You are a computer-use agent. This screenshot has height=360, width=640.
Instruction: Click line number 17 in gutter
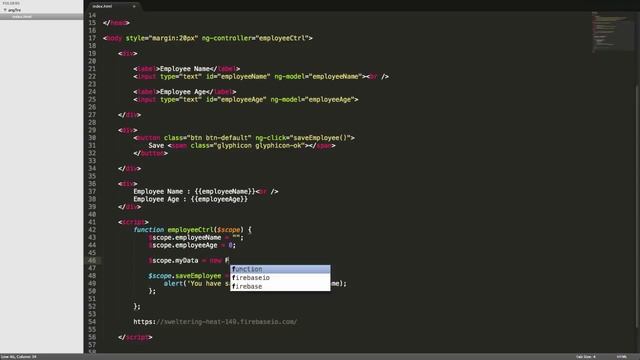(92, 38)
